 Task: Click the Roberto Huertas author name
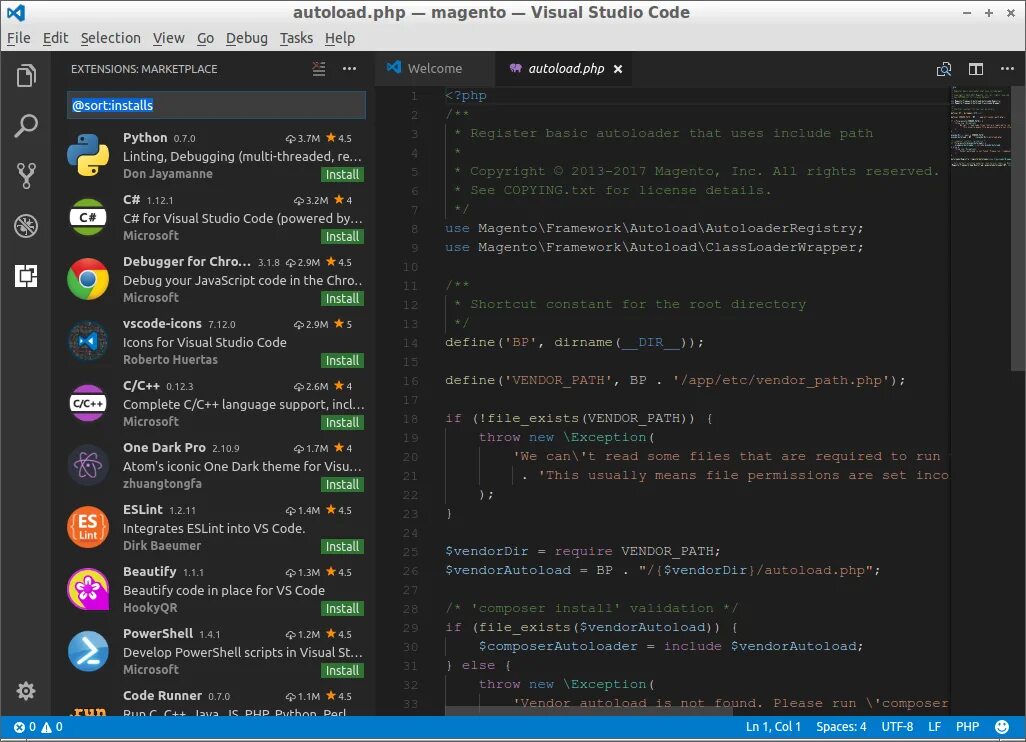pyautogui.click(x=170, y=360)
